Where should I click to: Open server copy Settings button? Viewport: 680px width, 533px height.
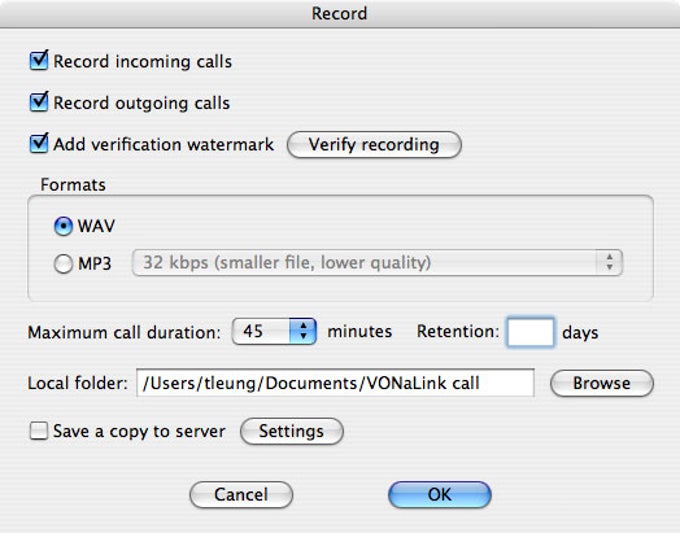click(x=291, y=432)
